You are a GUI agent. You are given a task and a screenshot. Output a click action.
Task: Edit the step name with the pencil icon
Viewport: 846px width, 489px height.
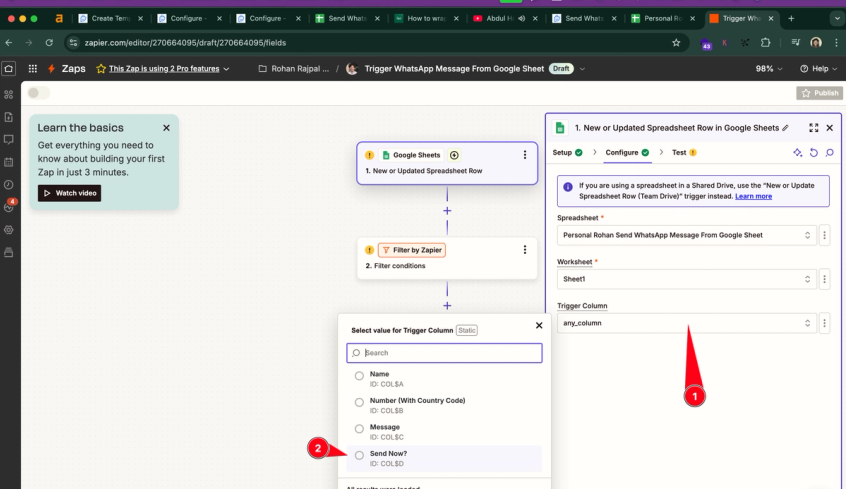786,128
